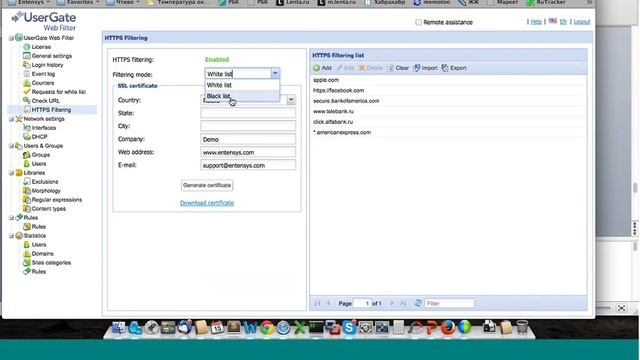This screenshot has height=360, width=640.
Task: Click the Web address input field
Action: click(x=248, y=152)
